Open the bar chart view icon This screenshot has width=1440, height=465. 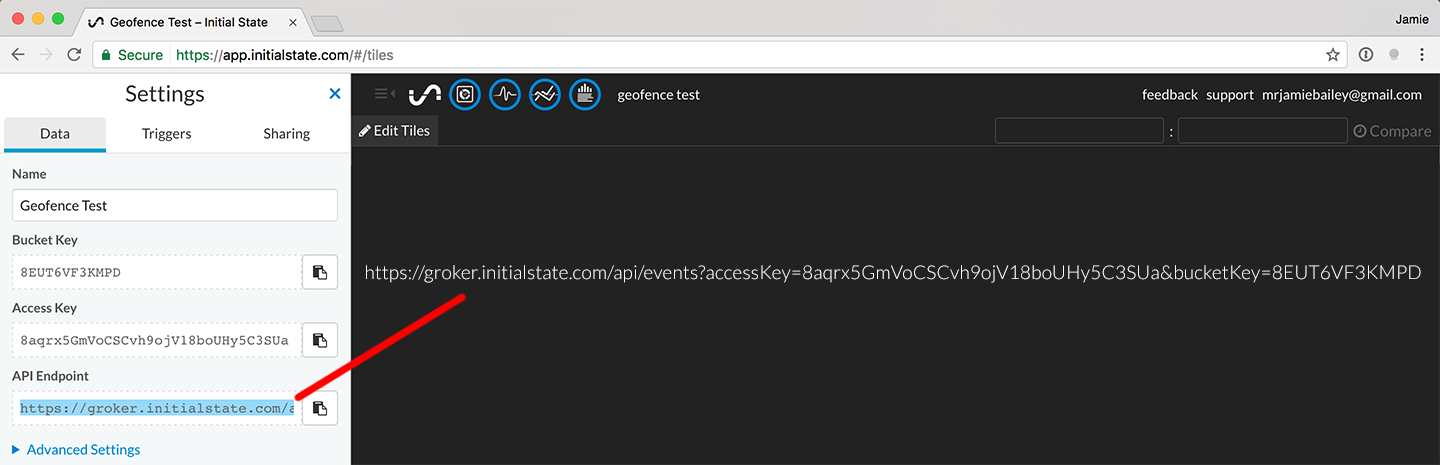(585, 95)
